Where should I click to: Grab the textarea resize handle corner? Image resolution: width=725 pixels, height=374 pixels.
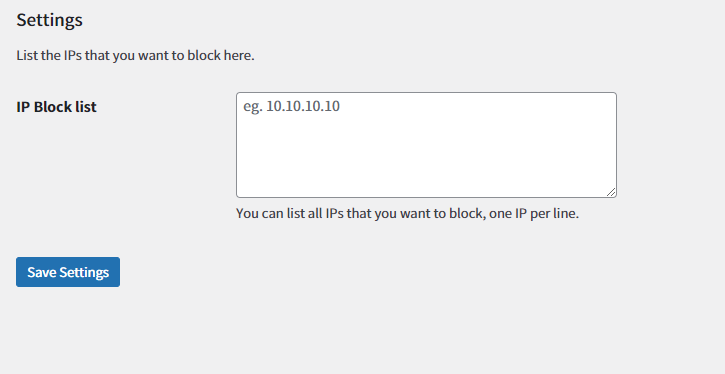pyautogui.click(x=611, y=192)
